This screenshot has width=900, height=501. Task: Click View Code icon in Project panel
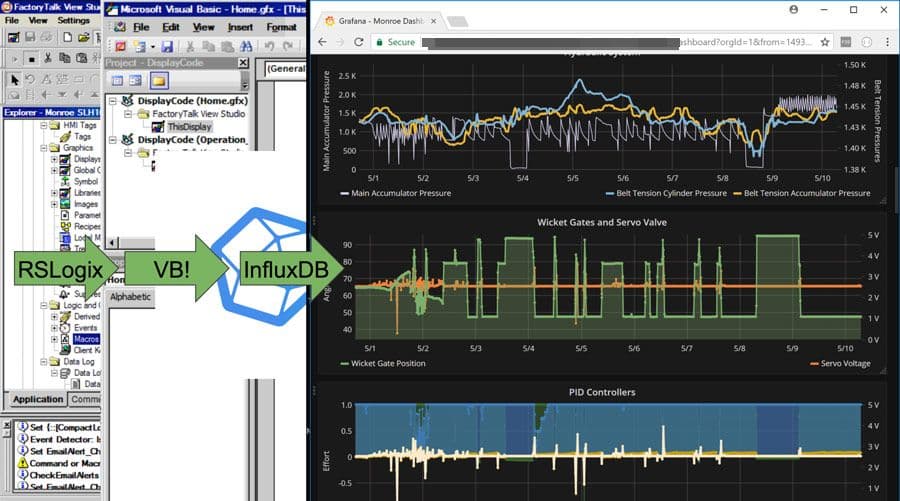(117, 81)
